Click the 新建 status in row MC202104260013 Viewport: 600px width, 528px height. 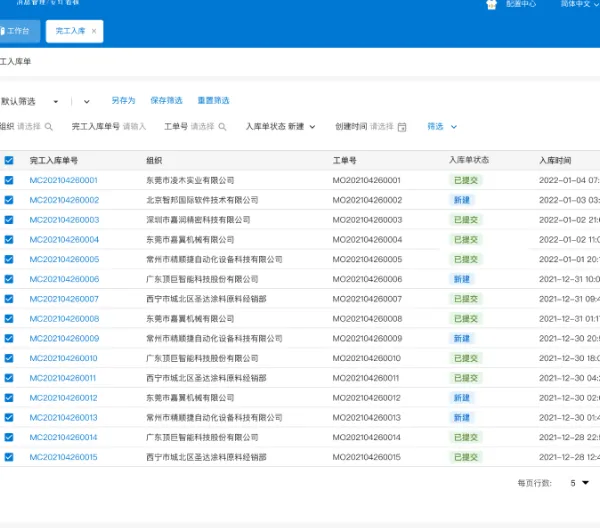pos(461,418)
